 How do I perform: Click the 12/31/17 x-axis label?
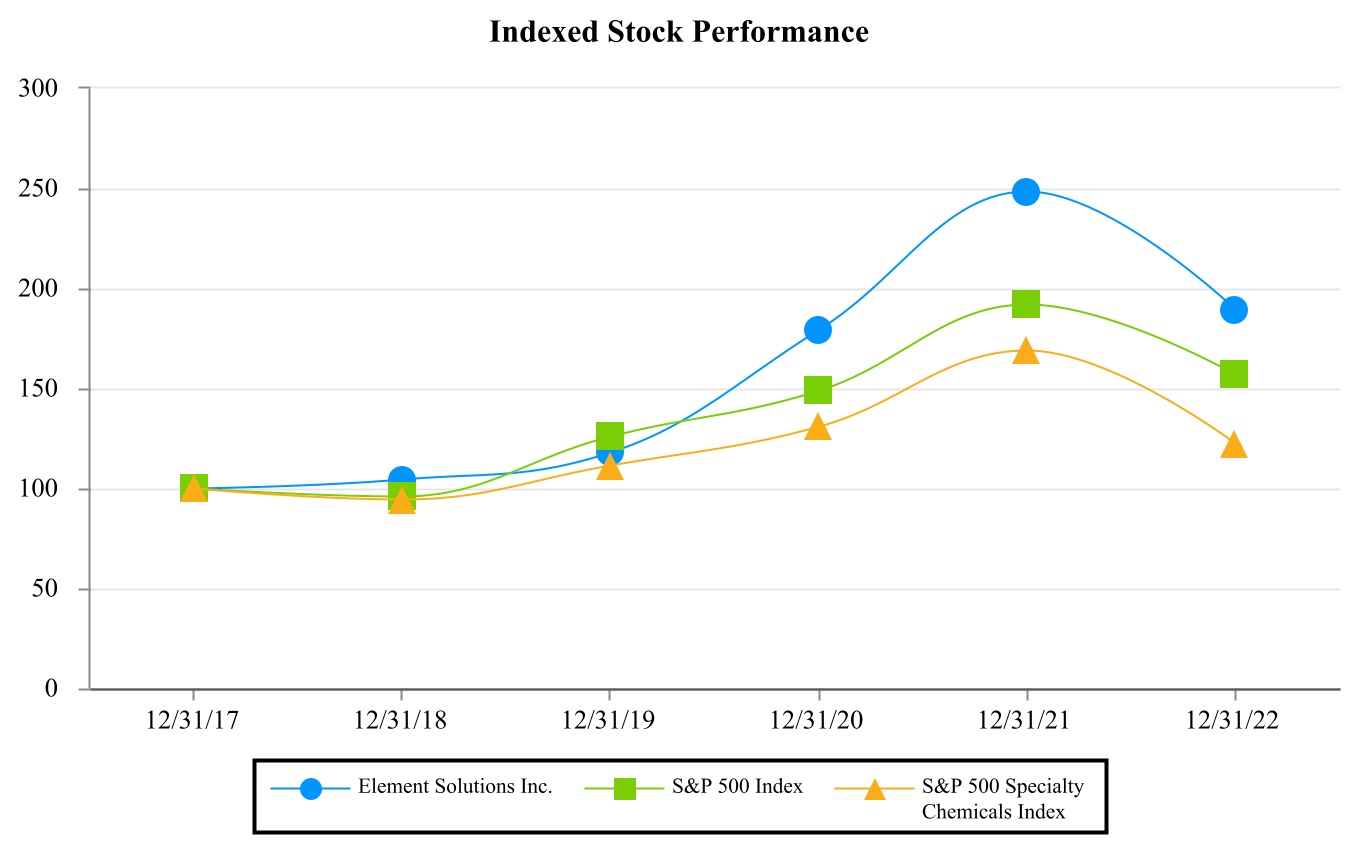[x=193, y=720]
